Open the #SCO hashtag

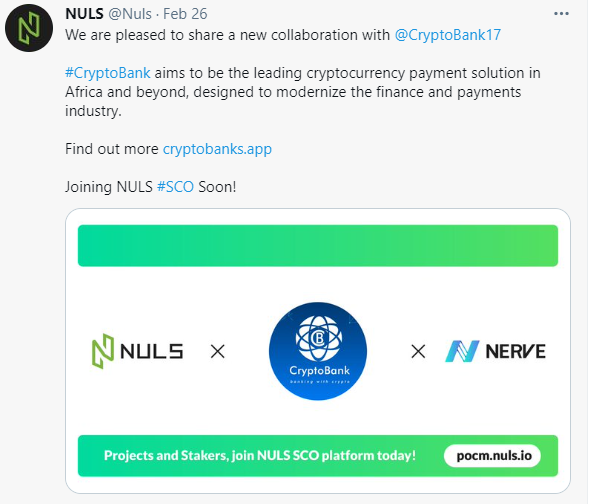click(175, 187)
